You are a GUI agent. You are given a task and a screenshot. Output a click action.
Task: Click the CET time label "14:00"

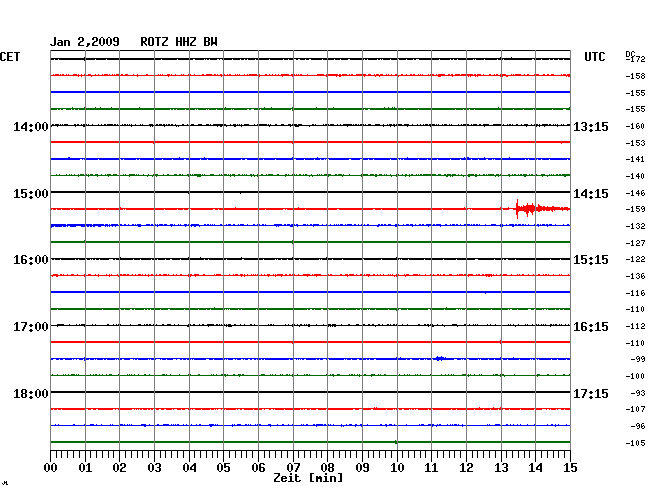pos(31,127)
